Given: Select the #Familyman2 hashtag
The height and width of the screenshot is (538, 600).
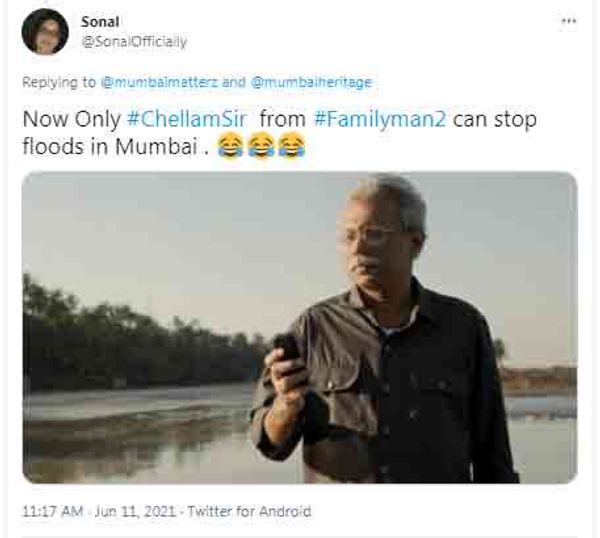Looking at the screenshot, I should pyautogui.click(x=380, y=119).
